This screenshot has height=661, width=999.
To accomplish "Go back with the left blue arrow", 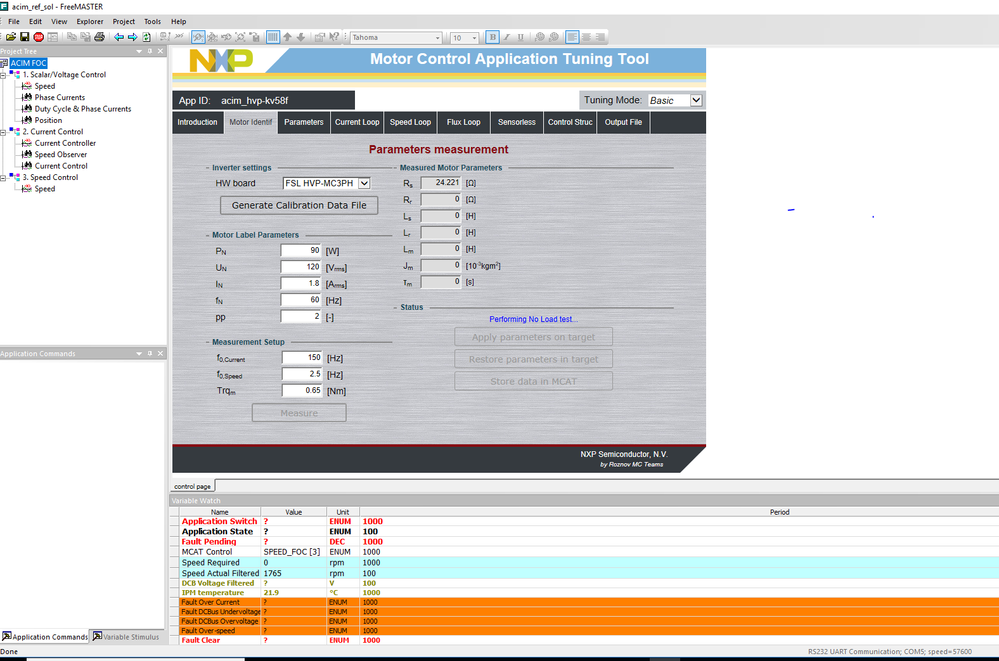I will coord(119,37).
